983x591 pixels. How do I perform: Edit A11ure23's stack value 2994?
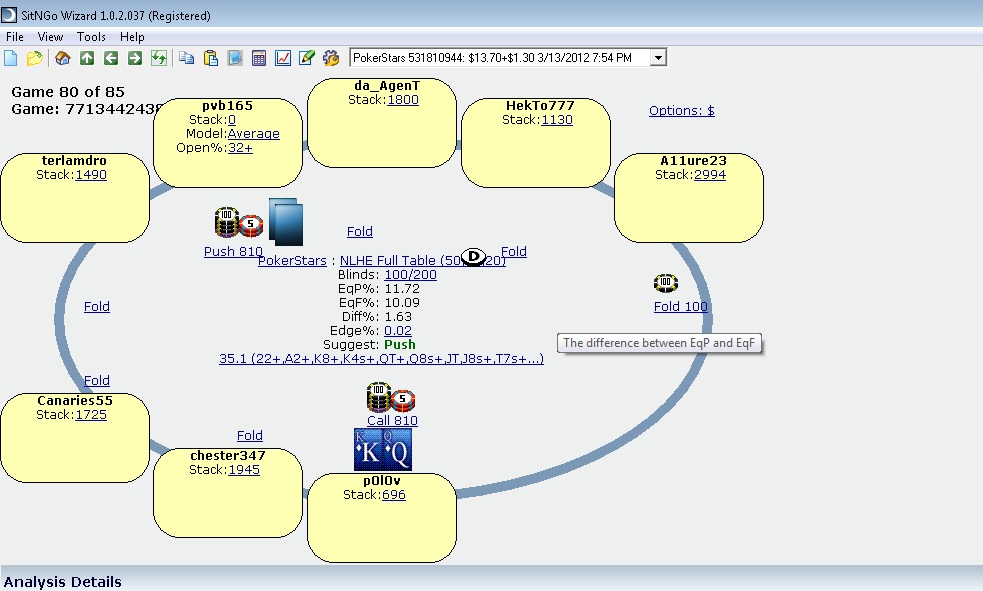pos(710,175)
